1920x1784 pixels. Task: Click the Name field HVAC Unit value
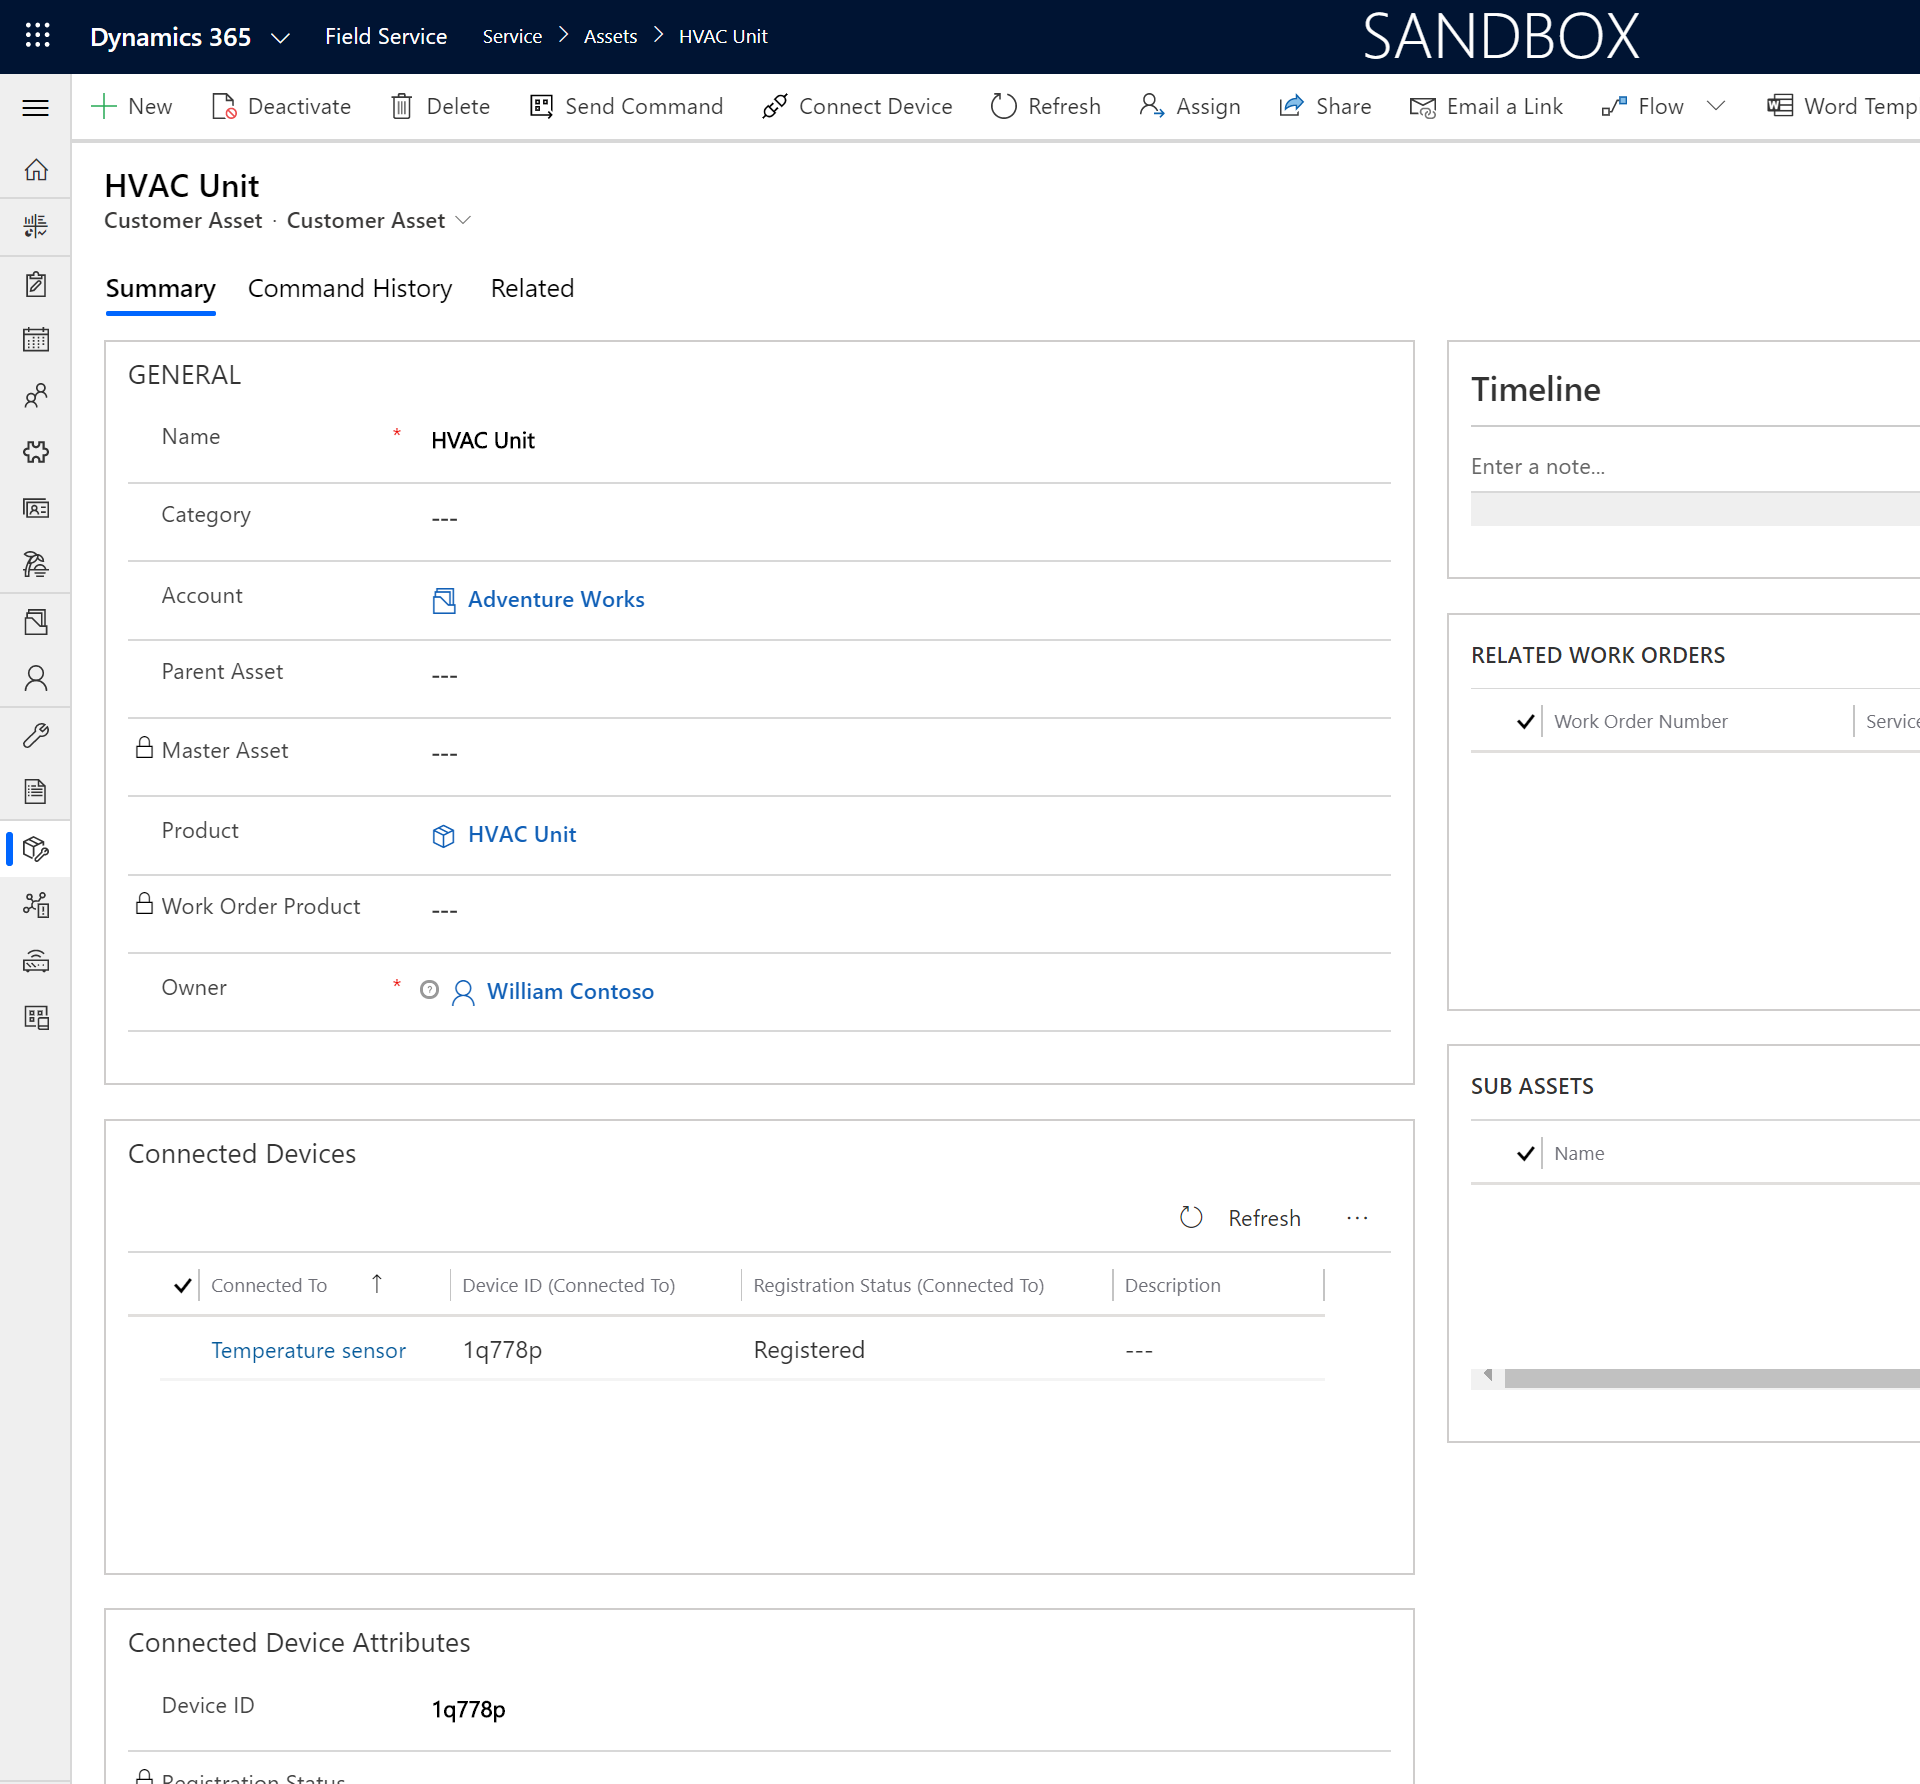point(483,440)
